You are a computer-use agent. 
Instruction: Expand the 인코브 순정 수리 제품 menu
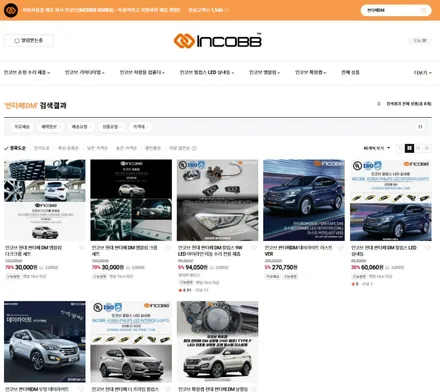pos(27,72)
